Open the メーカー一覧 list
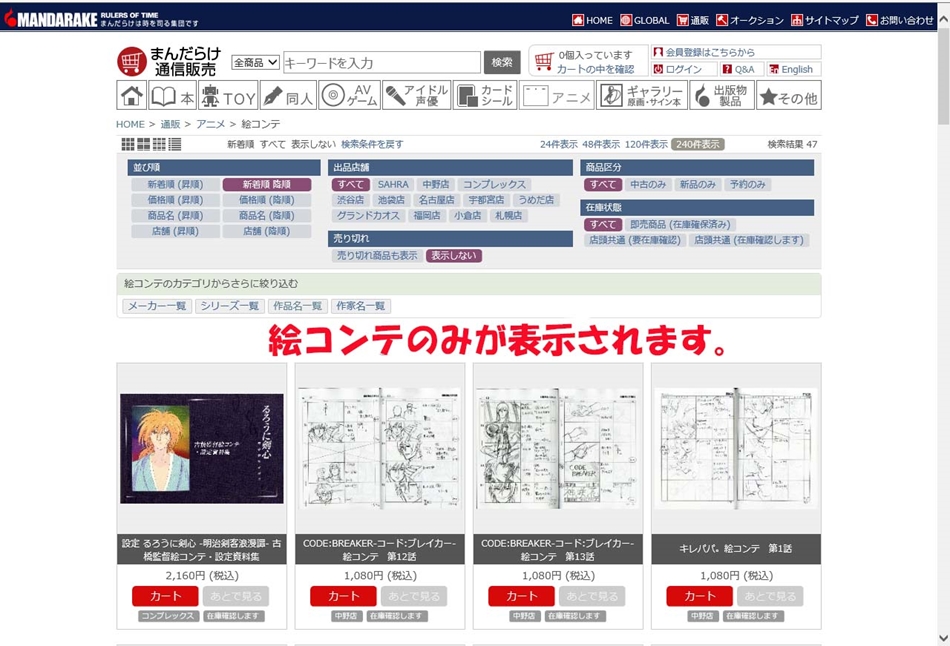This screenshot has width=950, height=646. [x=157, y=306]
